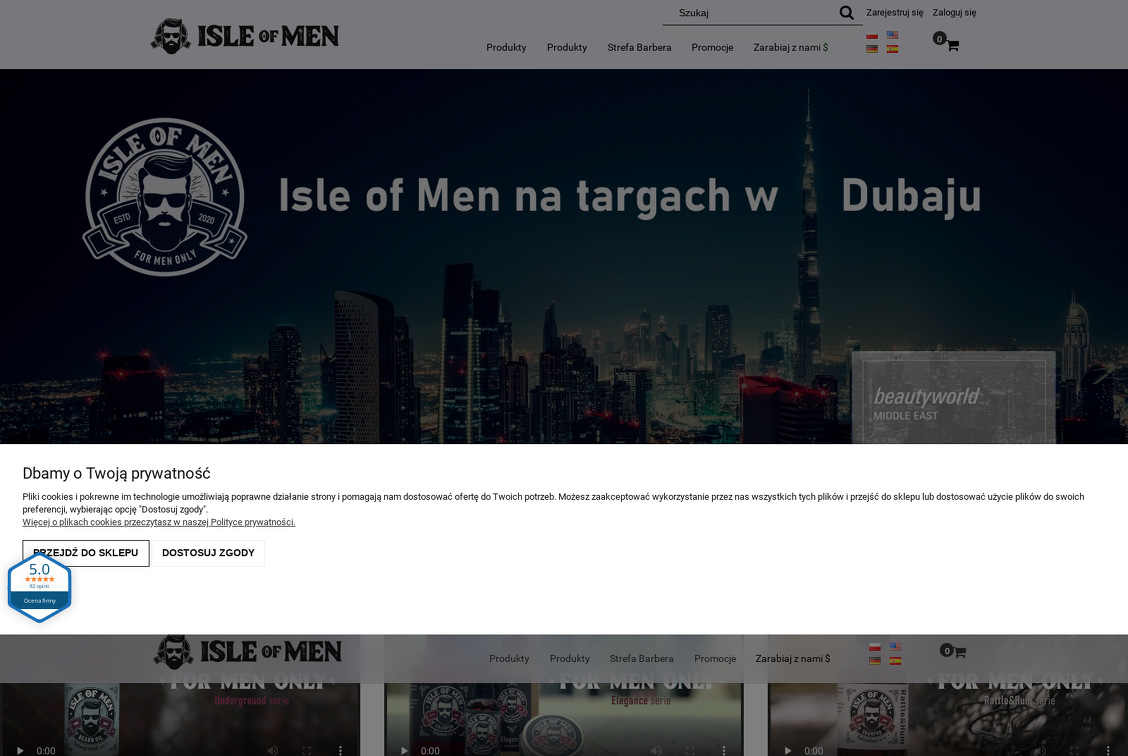Screen dimensions: 1128x756
Task: Open Zarabiaj z nami $ in top header
Action: pos(791,47)
